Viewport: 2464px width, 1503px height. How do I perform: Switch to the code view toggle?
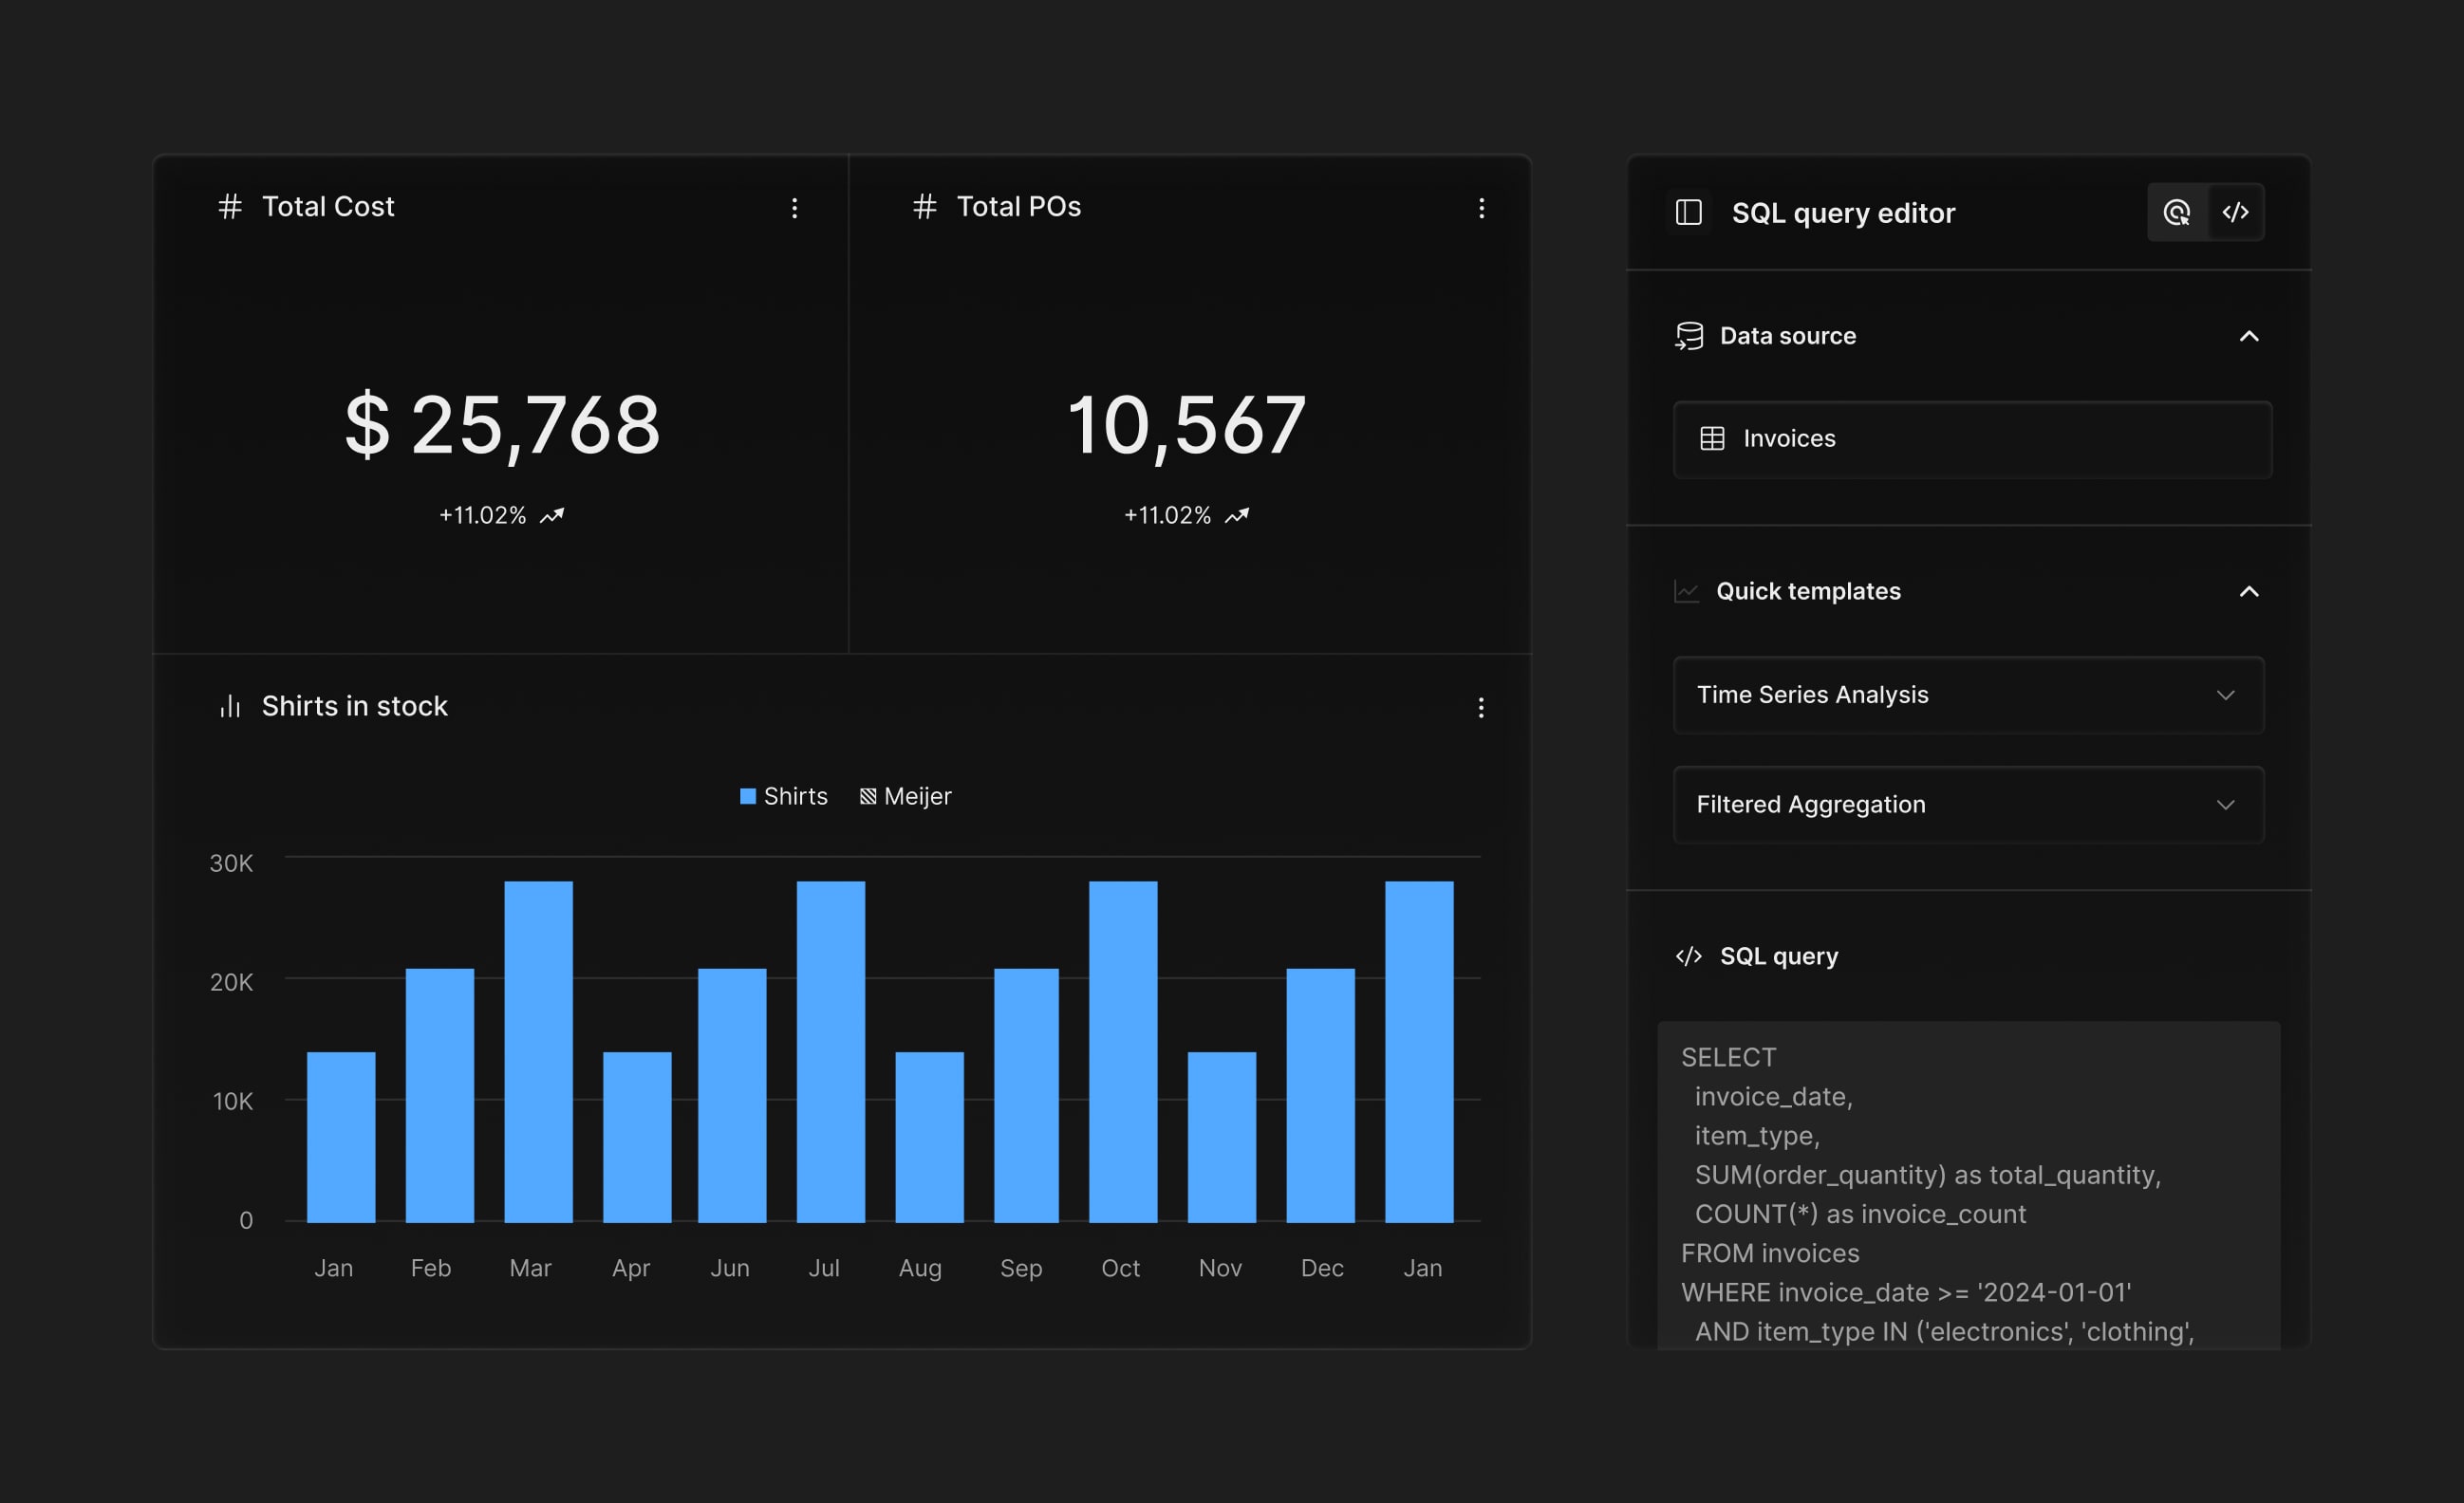2235,212
